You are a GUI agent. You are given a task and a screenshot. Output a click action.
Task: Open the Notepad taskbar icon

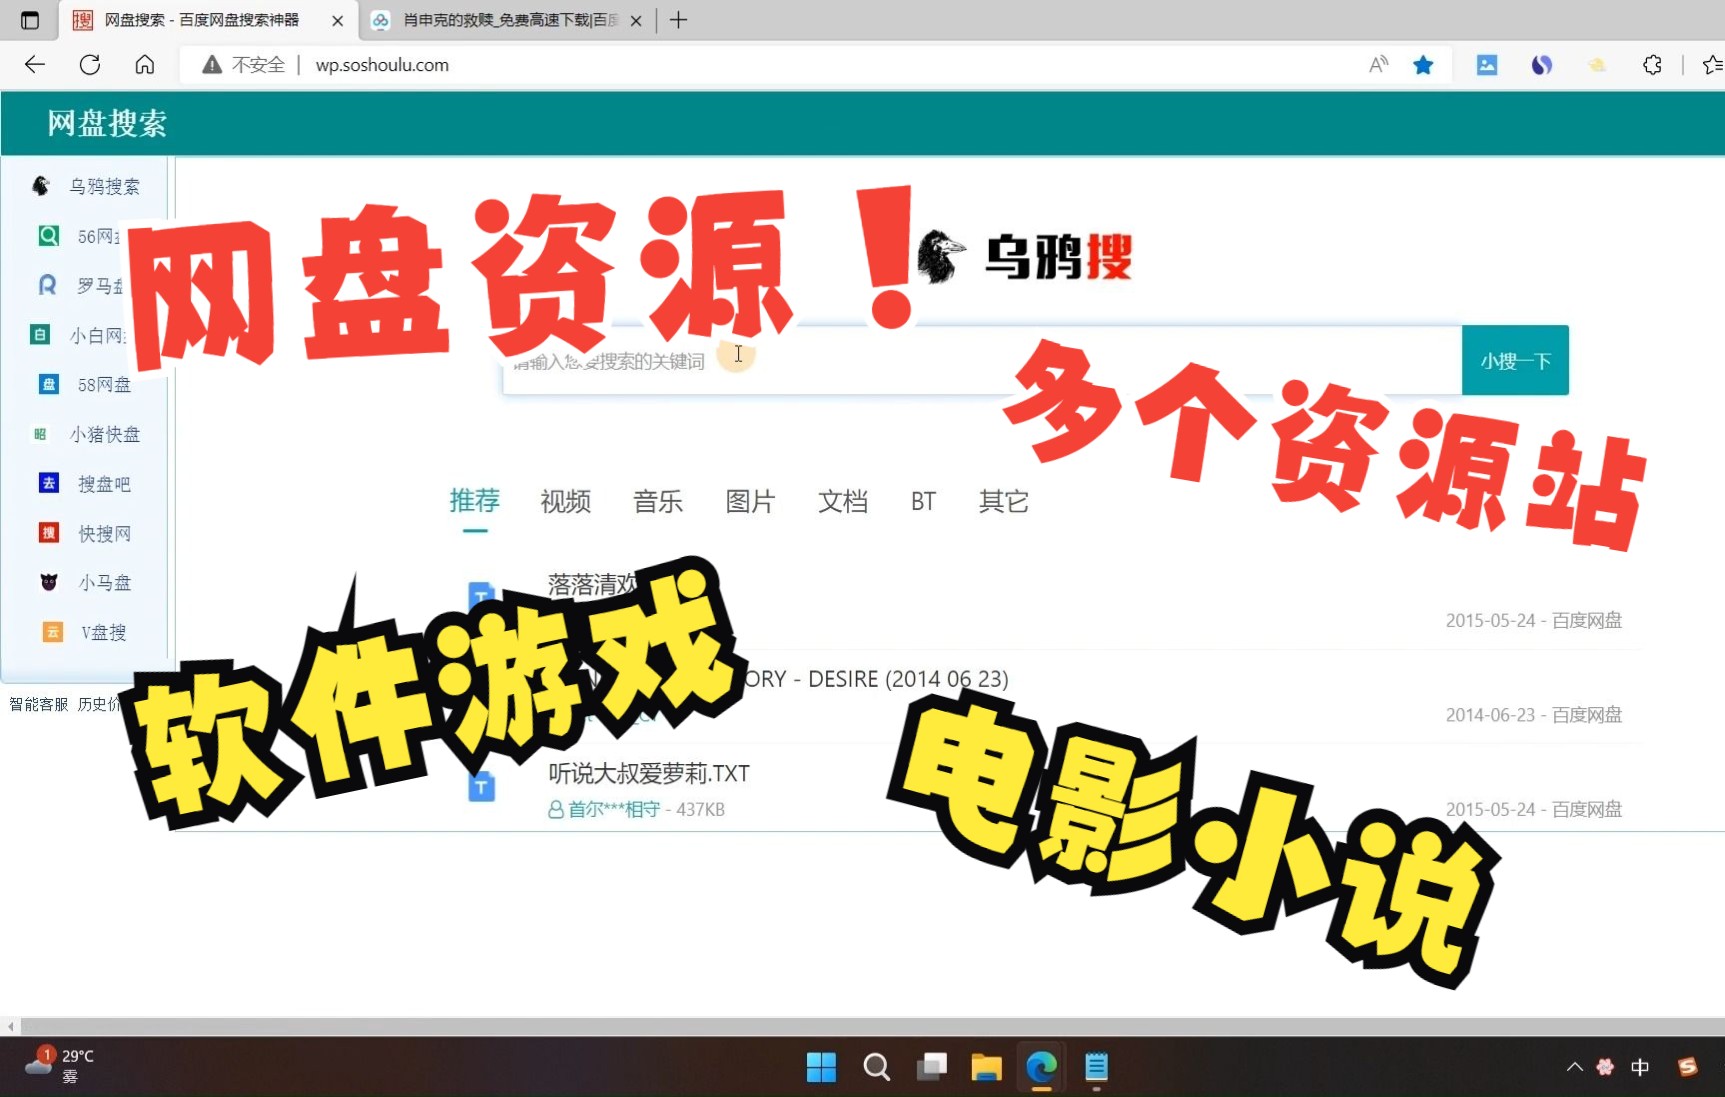pos(1096,1067)
